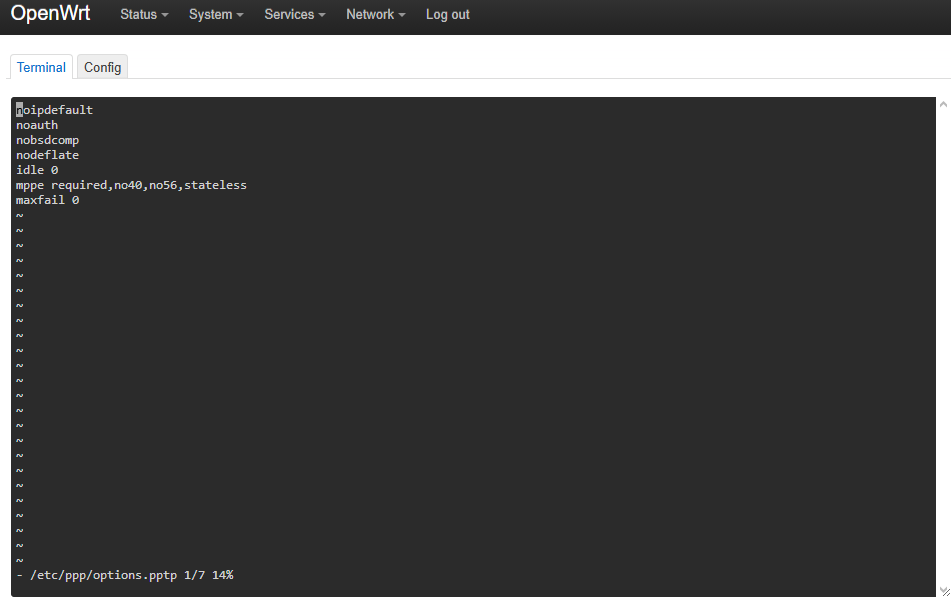The height and width of the screenshot is (613, 951).
Task: Switch to the Terminal tab
Action: coord(41,67)
